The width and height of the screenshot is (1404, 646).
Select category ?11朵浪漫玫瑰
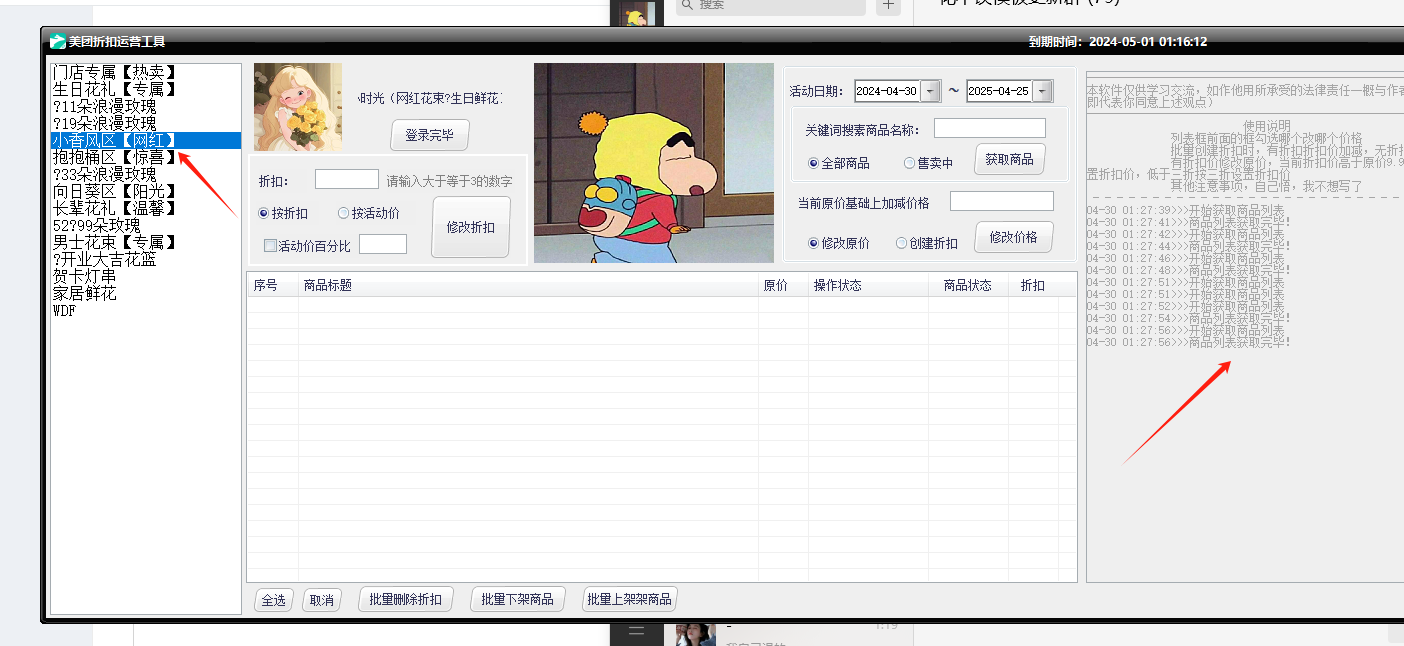pos(146,106)
